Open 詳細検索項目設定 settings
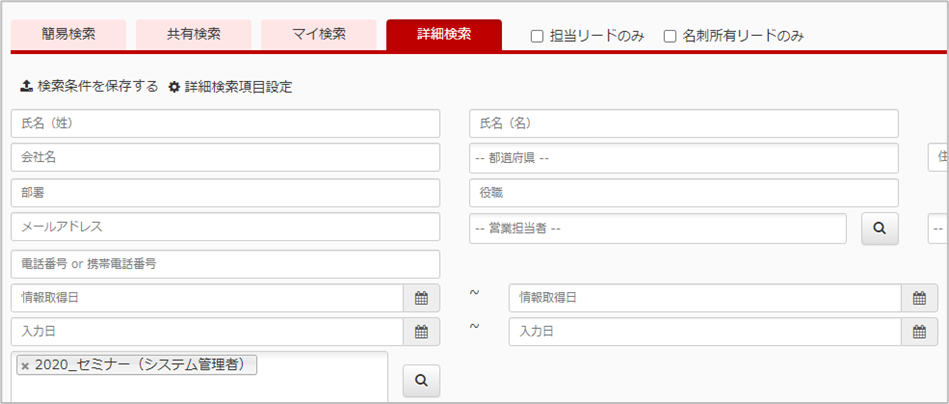 click(238, 87)
